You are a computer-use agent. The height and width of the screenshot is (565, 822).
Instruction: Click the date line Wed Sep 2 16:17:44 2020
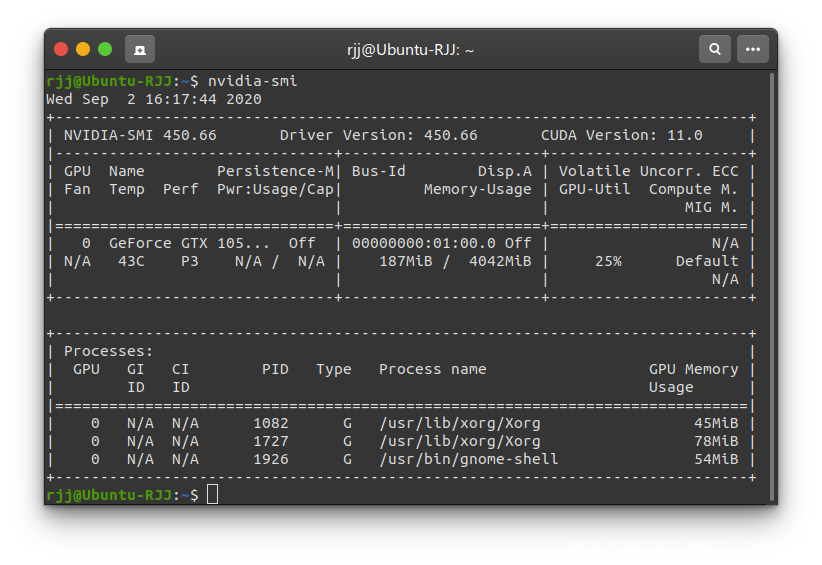pyautogui.click(x=154, y=99)
